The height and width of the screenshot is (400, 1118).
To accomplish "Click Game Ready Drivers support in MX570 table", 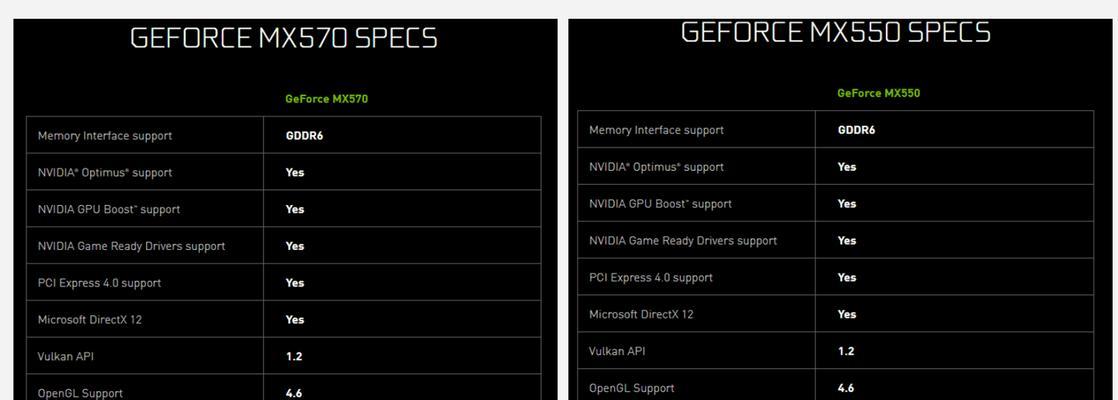I will (x=131, y=246).
